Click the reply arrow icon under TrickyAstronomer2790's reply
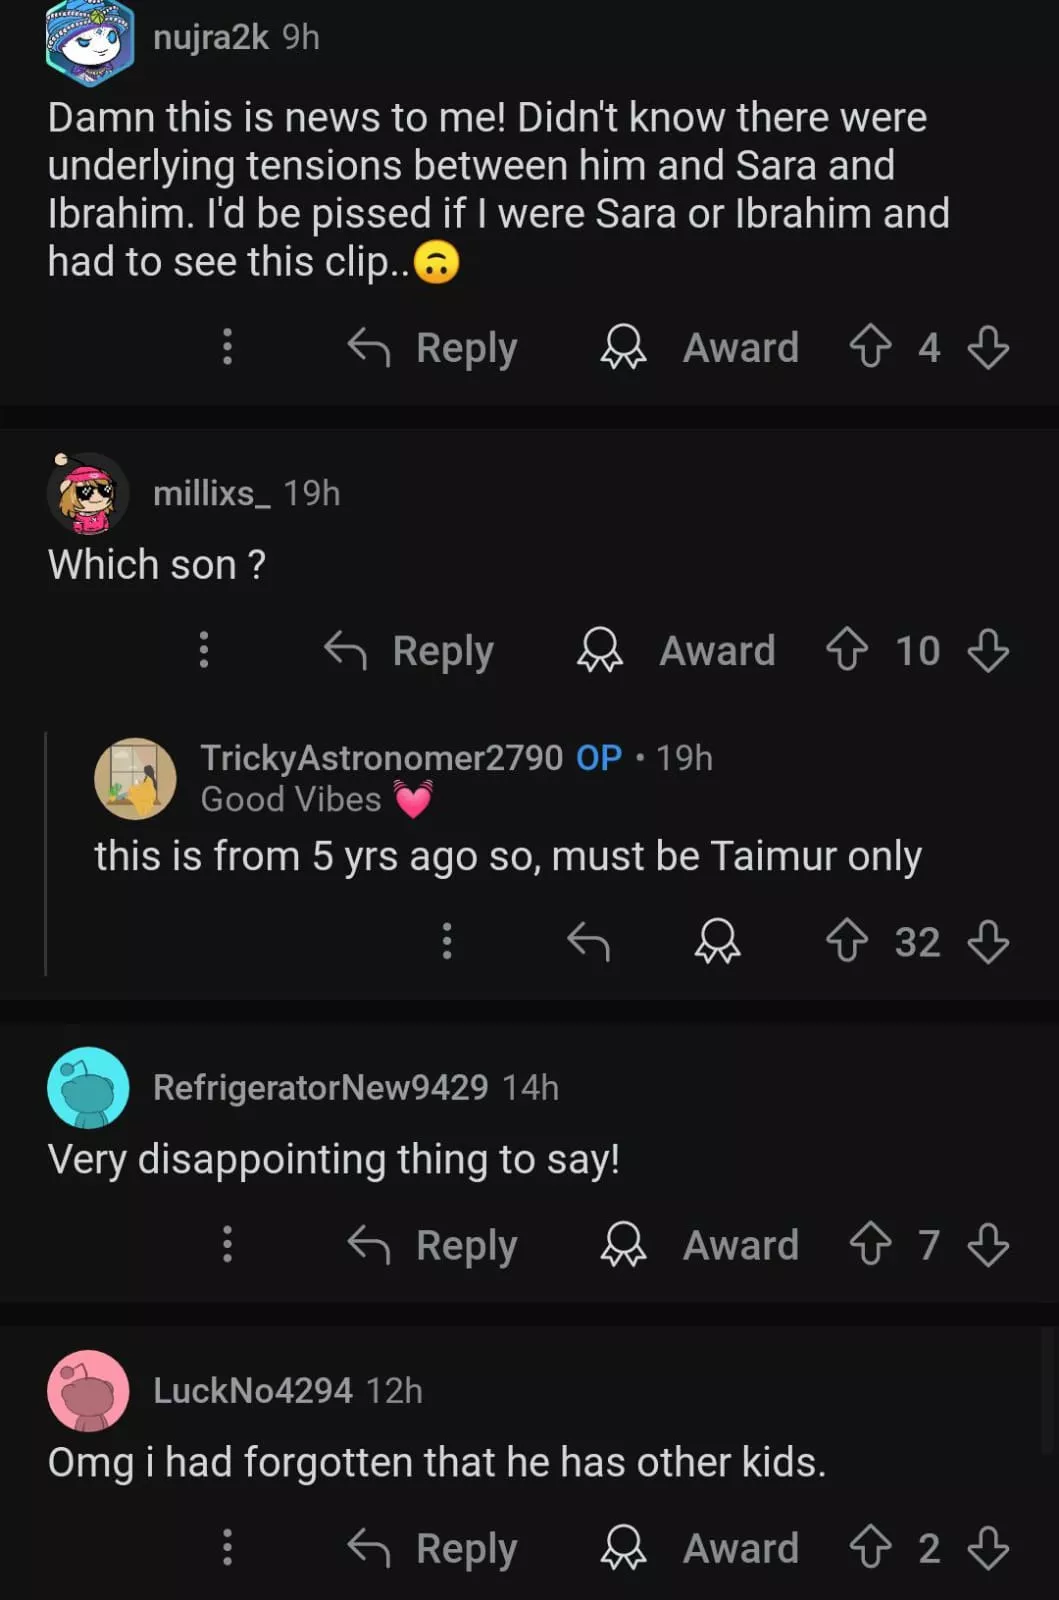 click(588, 942)
